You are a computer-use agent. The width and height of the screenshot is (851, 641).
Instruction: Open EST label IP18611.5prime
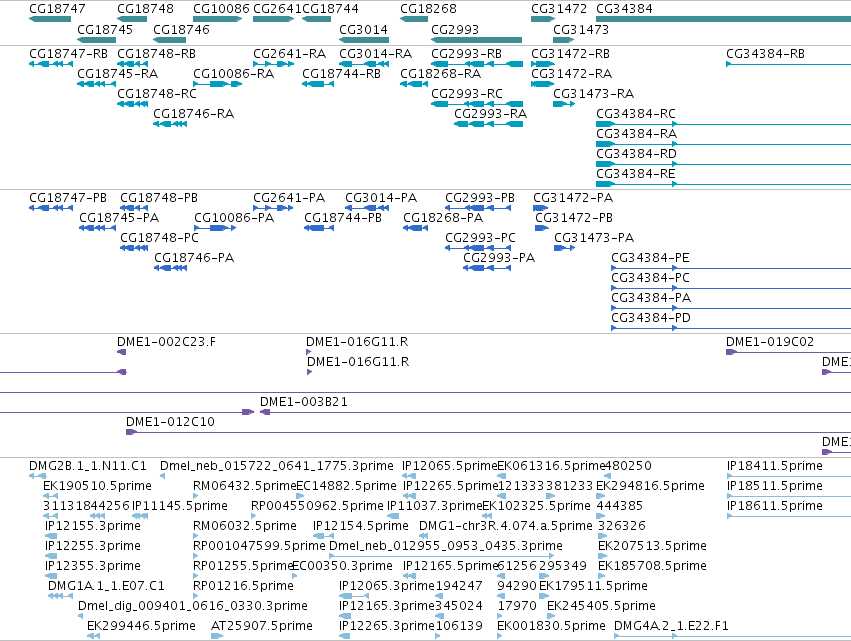(774, 506)
